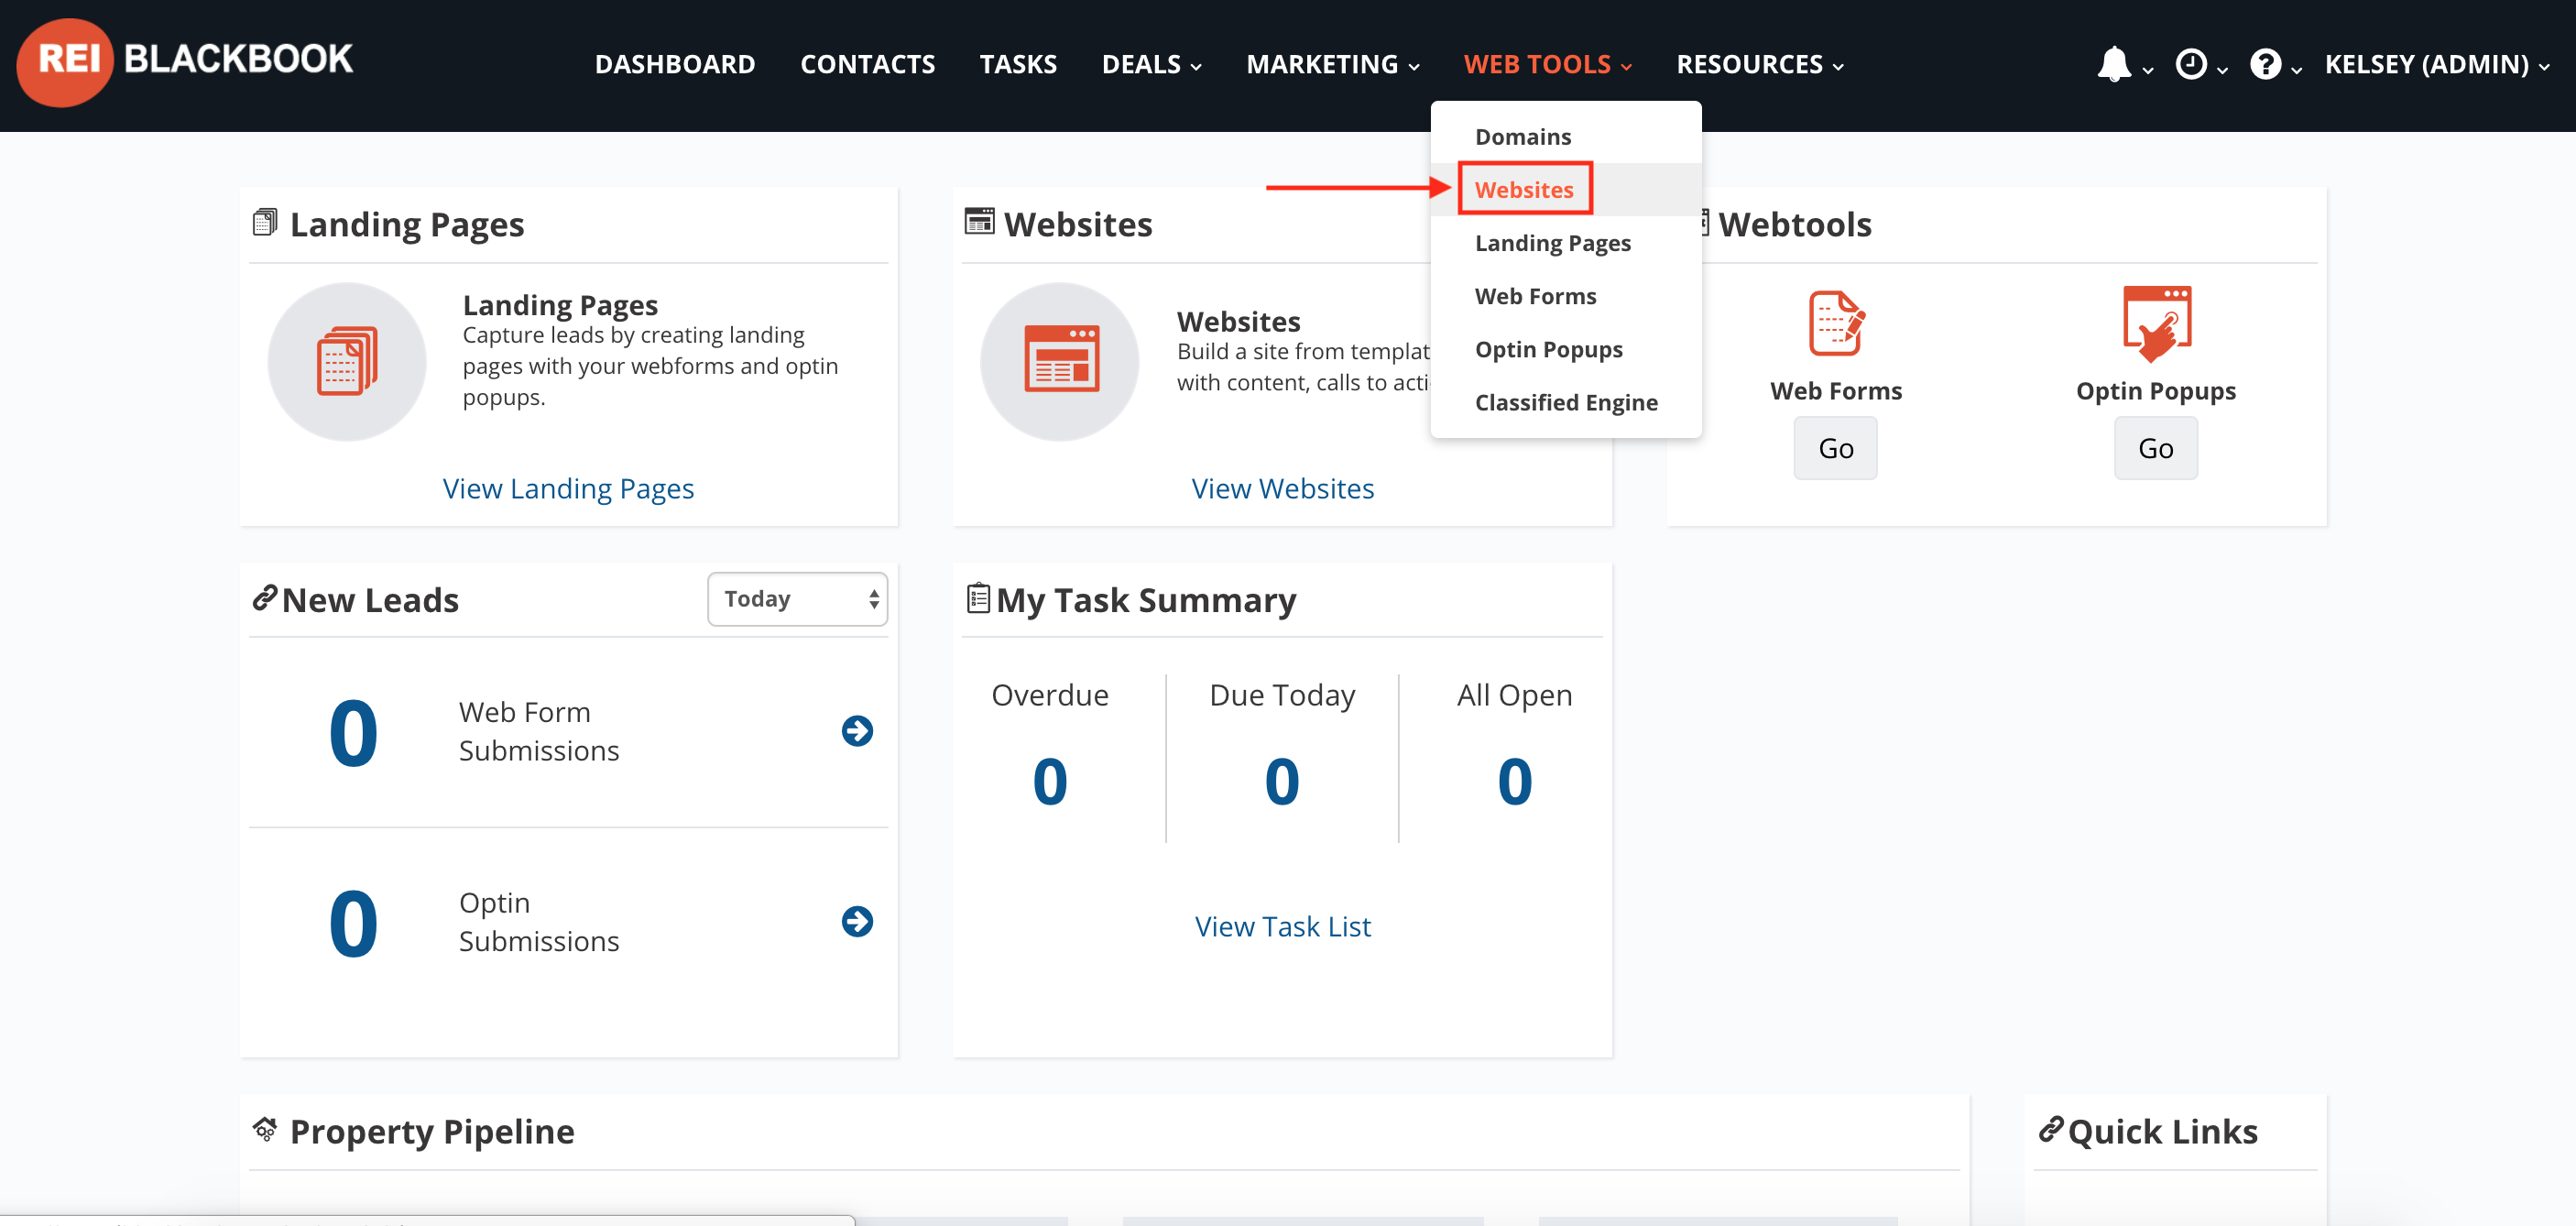
Task: Click the Landing Pages circle icon
Action: (347, 361)
